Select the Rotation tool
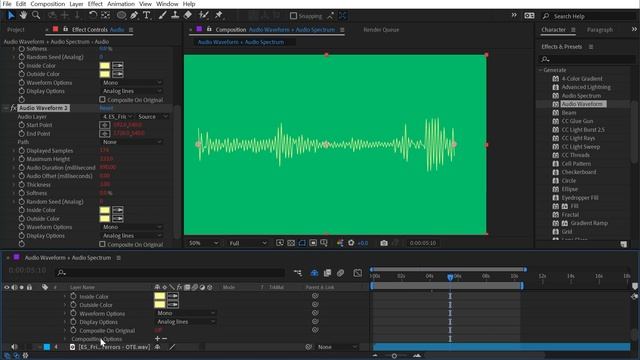 tap(93, 16)
